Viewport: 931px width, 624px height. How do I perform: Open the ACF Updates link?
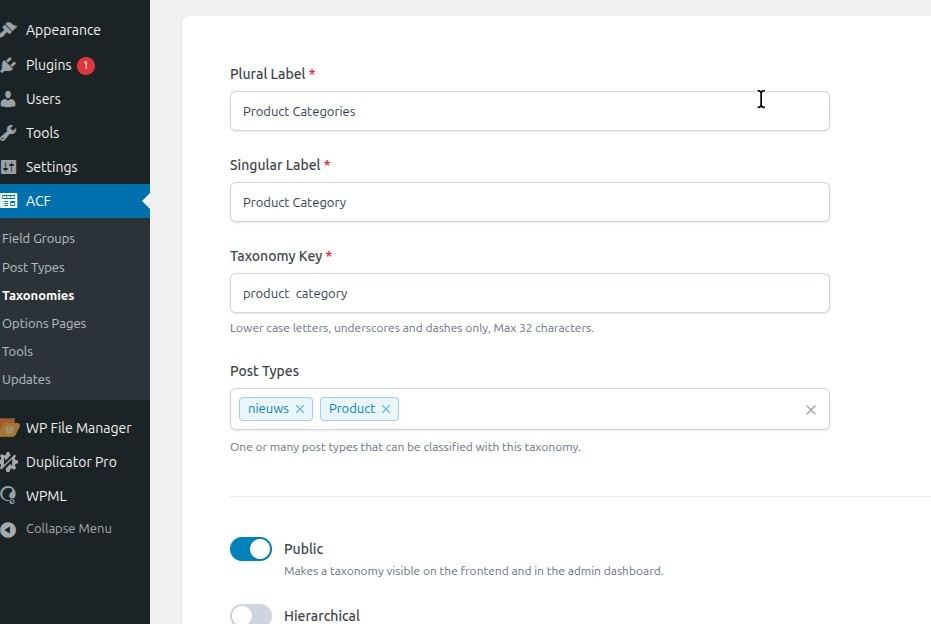click(27, 380)
